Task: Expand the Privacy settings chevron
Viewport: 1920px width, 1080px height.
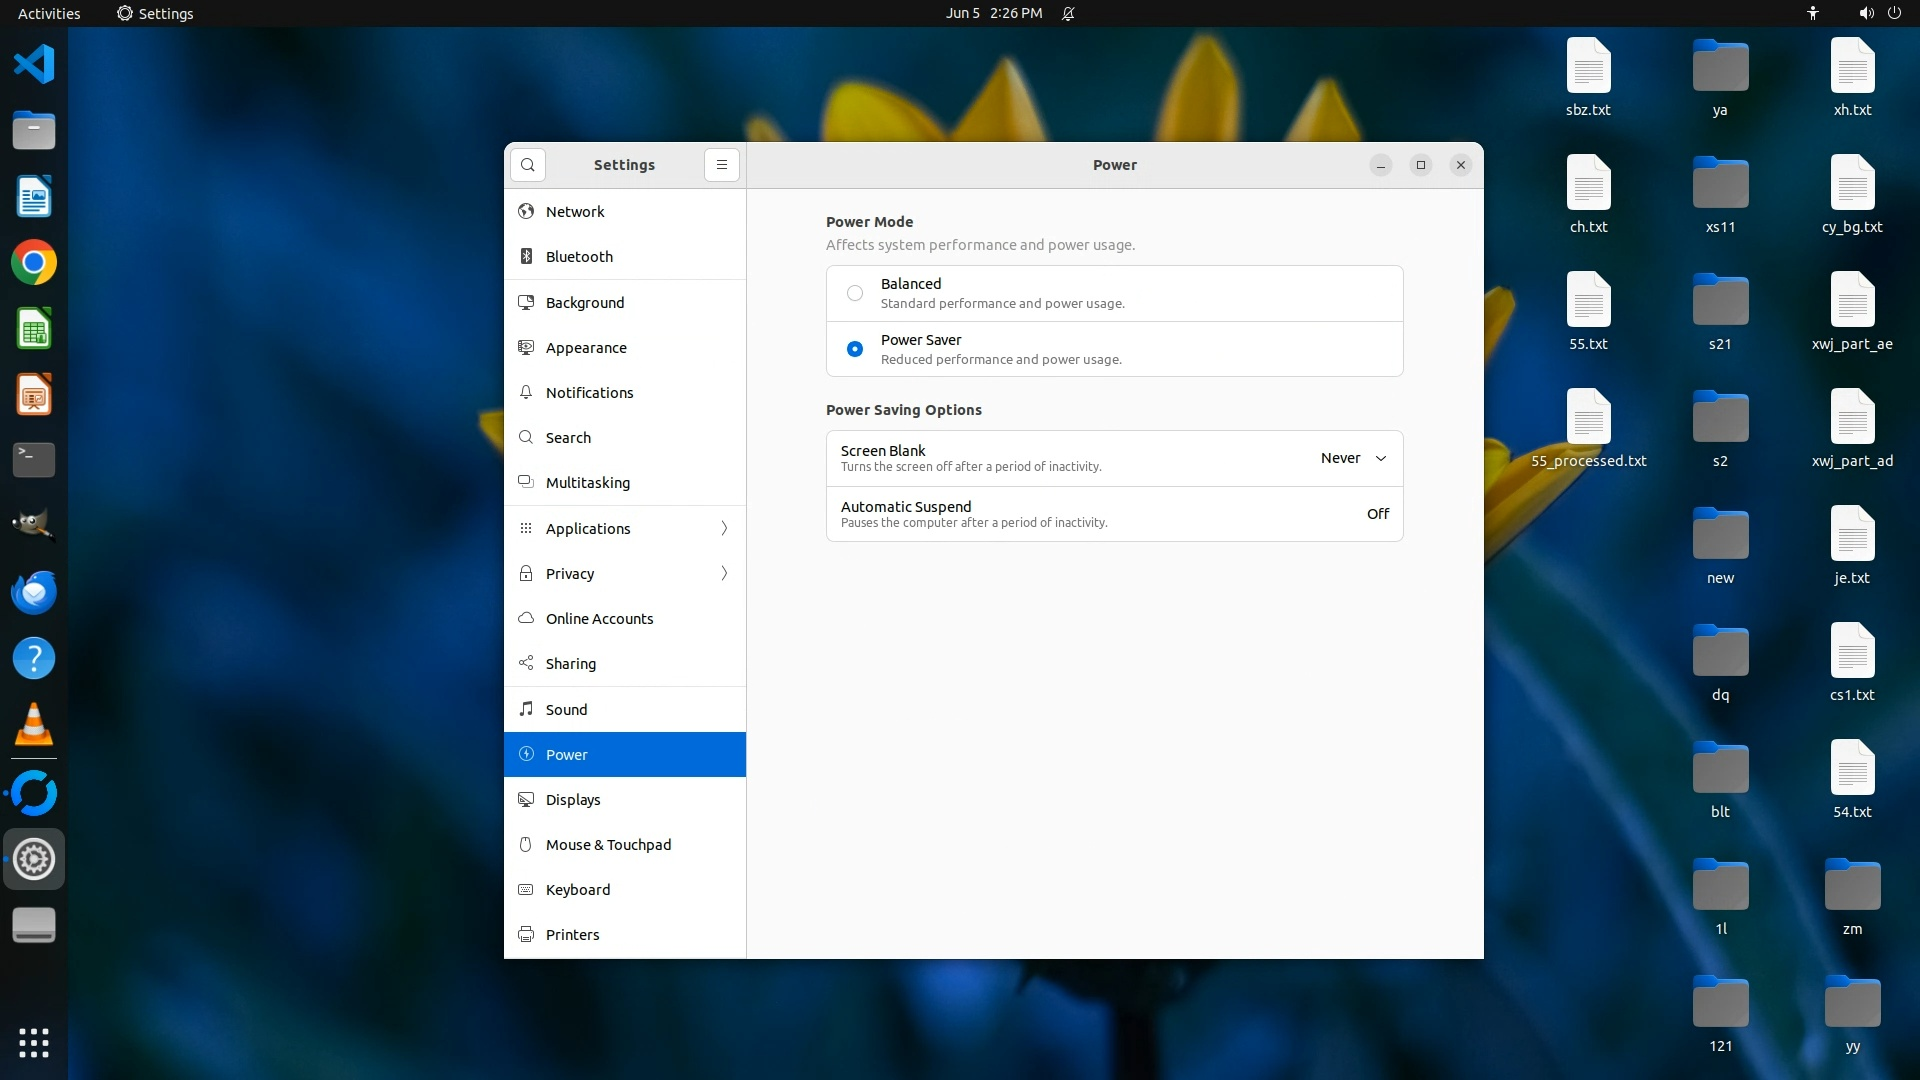Action: click(x=724, y=573)
